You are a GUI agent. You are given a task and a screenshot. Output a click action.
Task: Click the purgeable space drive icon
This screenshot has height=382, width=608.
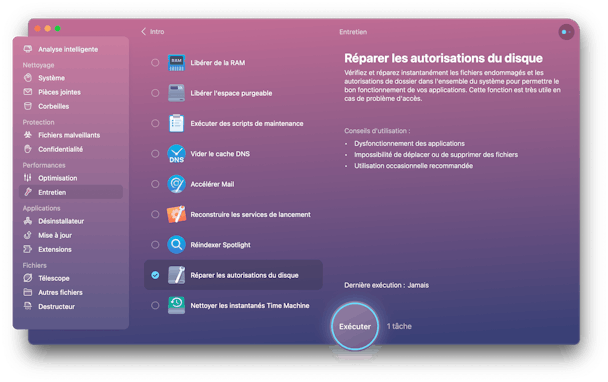pyautogui.click(x=176, y=93)
